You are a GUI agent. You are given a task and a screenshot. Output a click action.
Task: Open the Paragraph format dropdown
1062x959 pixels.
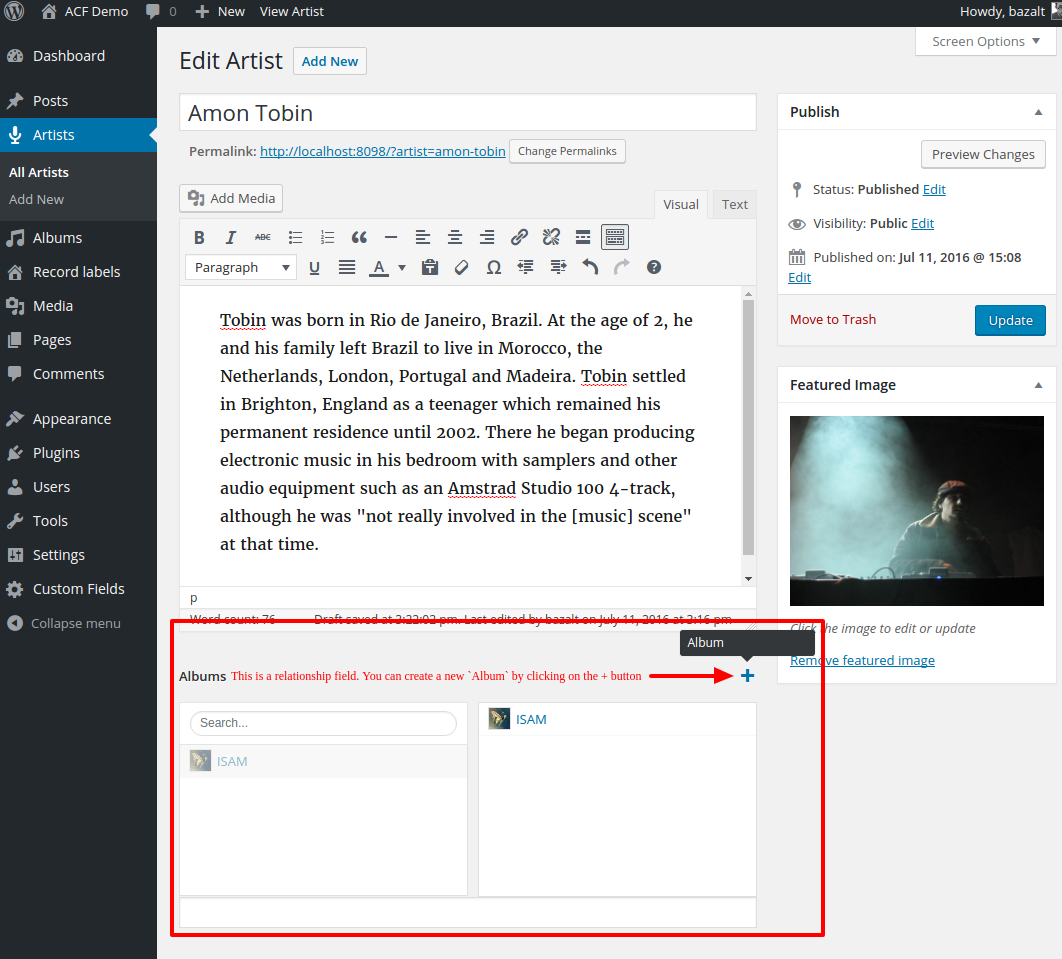[x=241, y=268]
